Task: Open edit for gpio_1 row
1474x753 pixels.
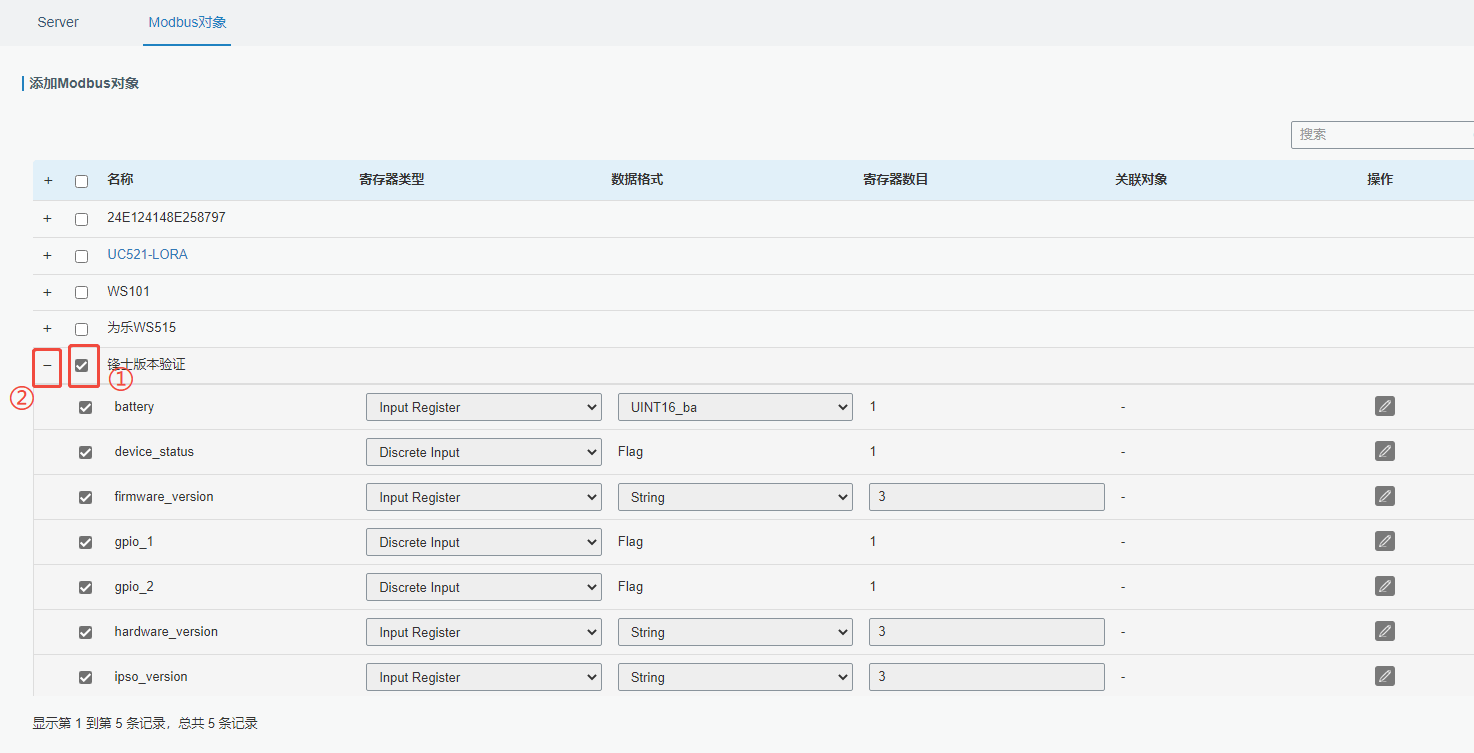Action: [x=1384, y=541]
